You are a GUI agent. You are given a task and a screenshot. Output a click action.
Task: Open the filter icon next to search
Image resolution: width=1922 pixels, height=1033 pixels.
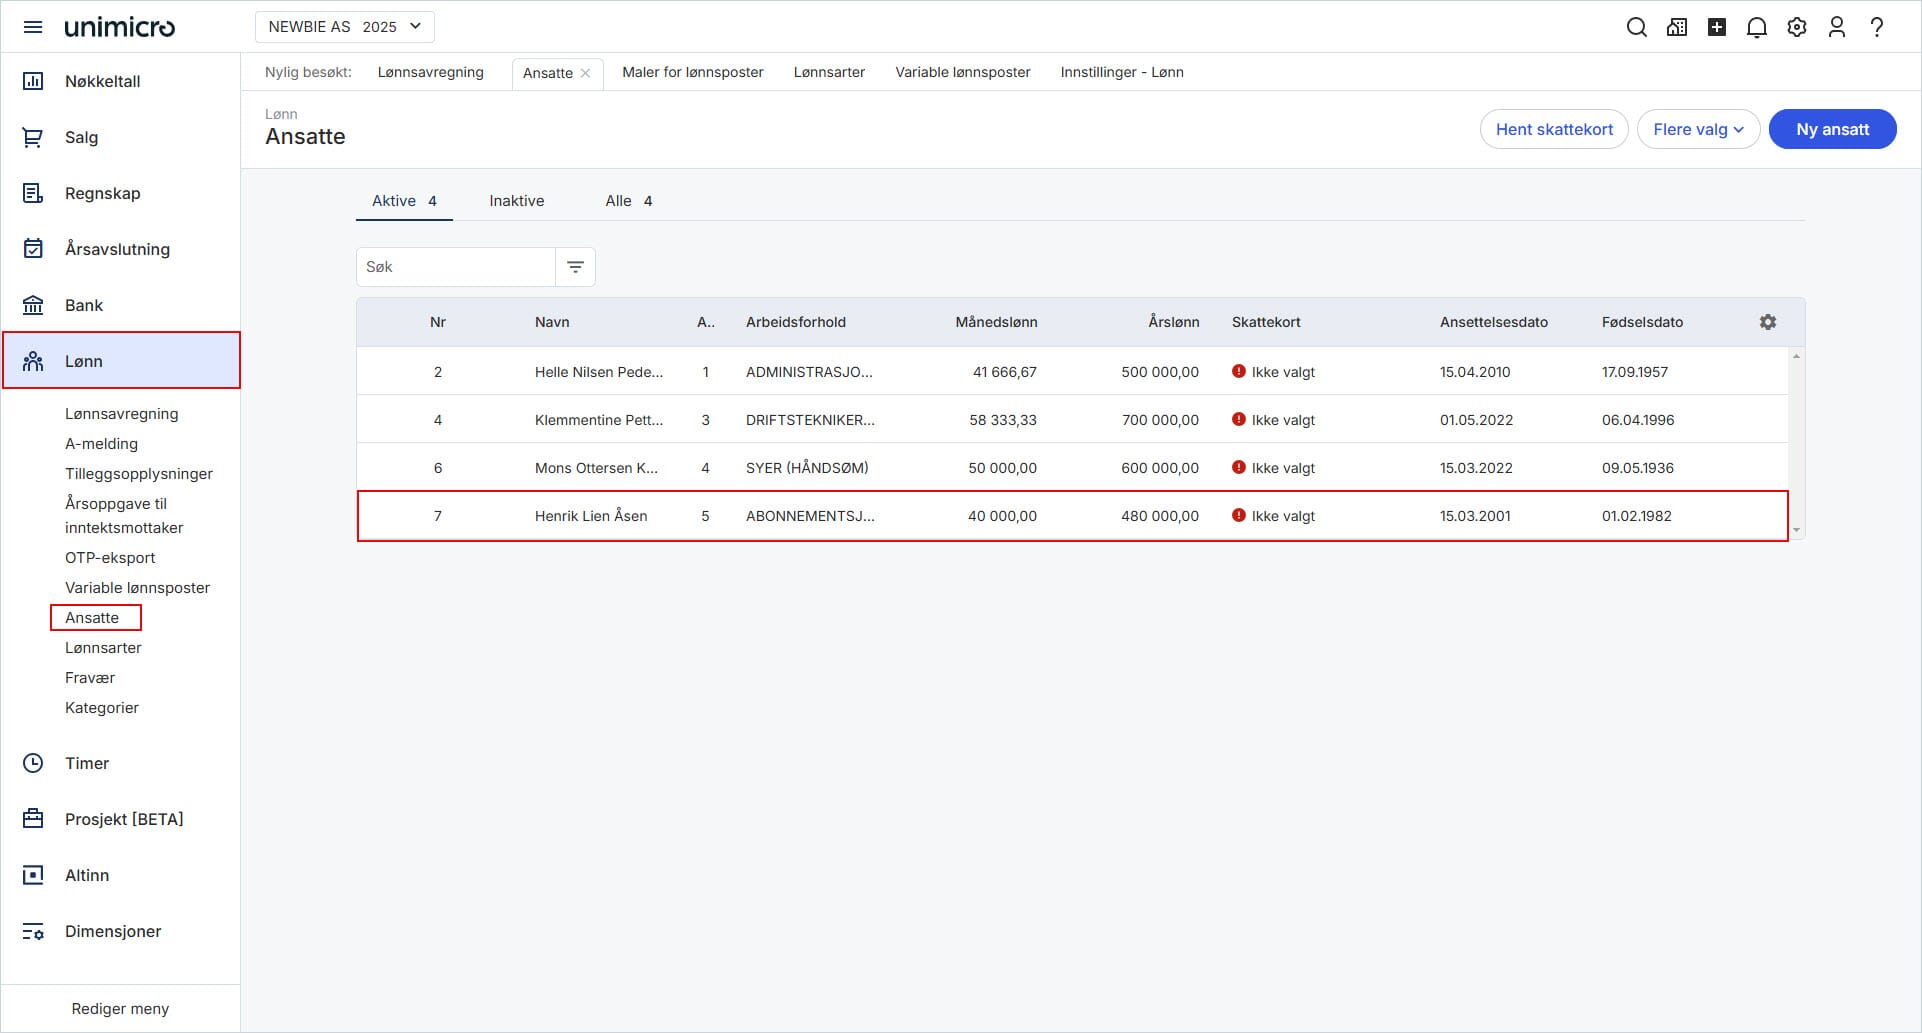pyautogui.click(x=575, y=267)
